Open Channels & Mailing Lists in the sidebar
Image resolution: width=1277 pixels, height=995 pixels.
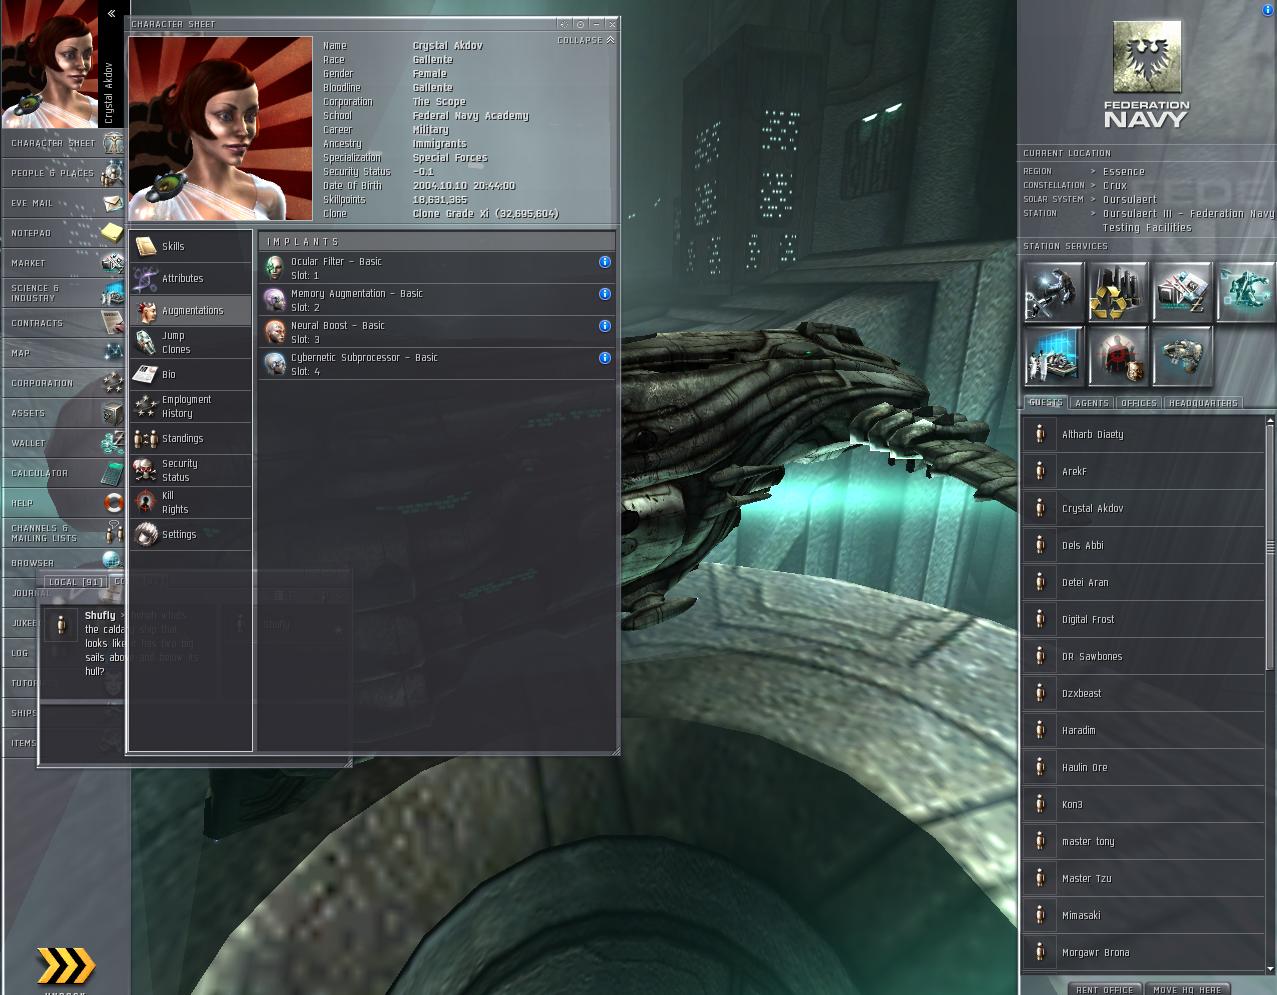coord(64,533)
